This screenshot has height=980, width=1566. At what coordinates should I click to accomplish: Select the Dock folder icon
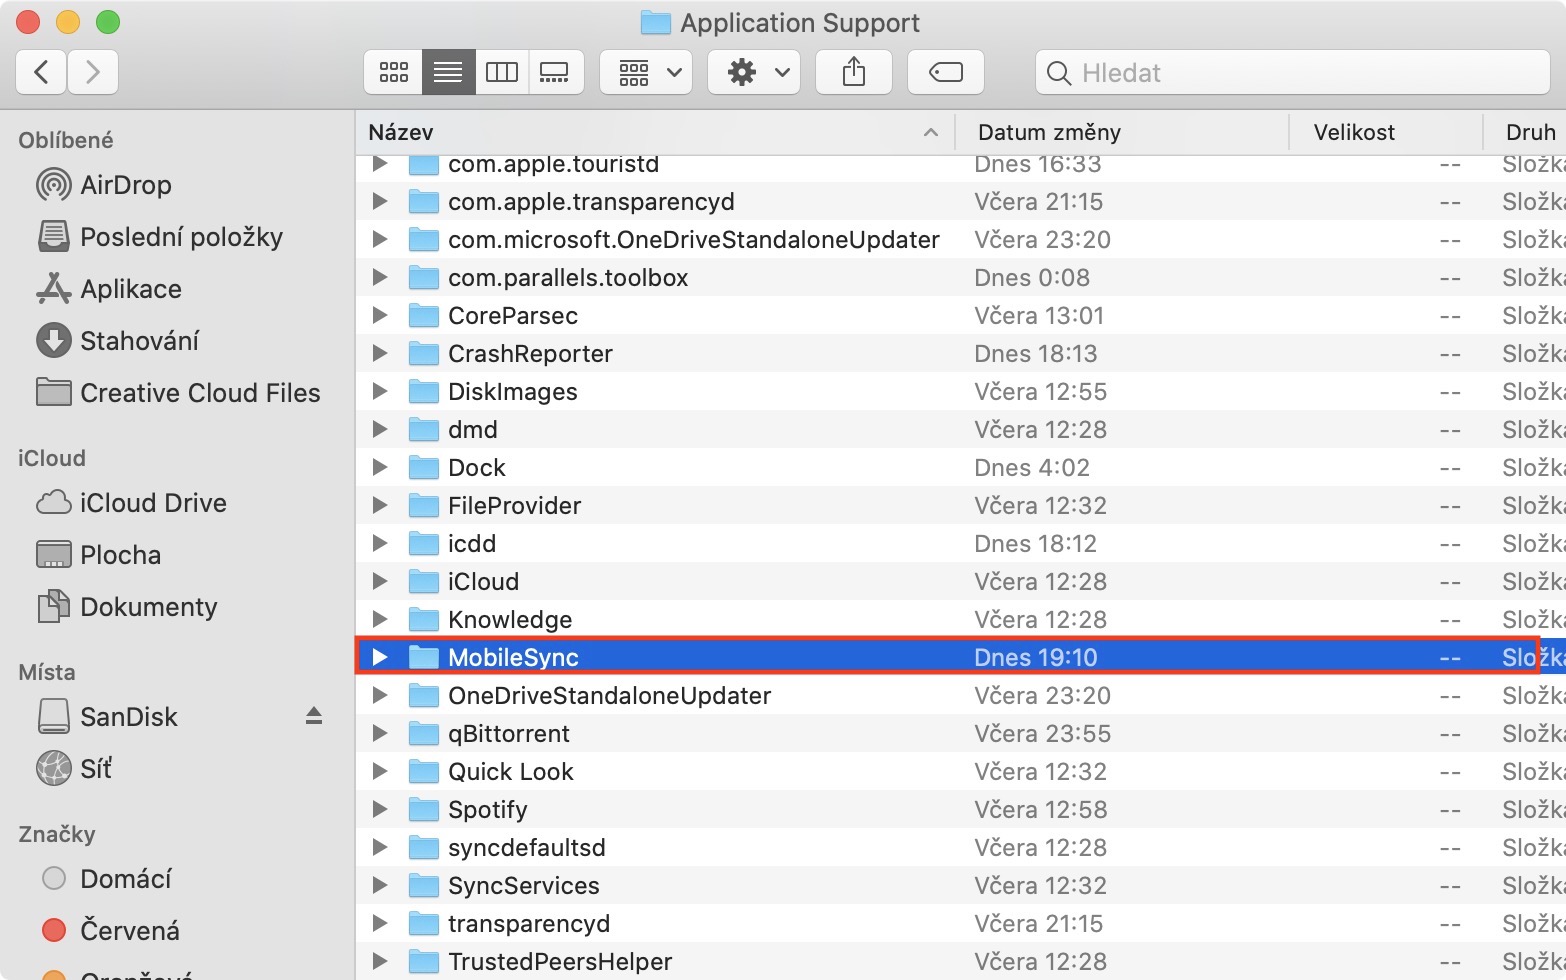tap(424, 467)
